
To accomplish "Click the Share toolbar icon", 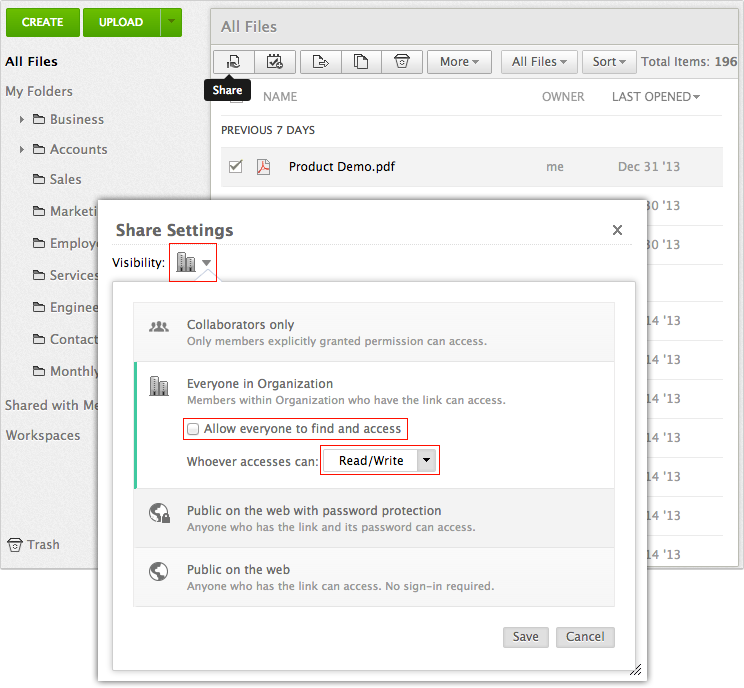I will coord(233,62).
